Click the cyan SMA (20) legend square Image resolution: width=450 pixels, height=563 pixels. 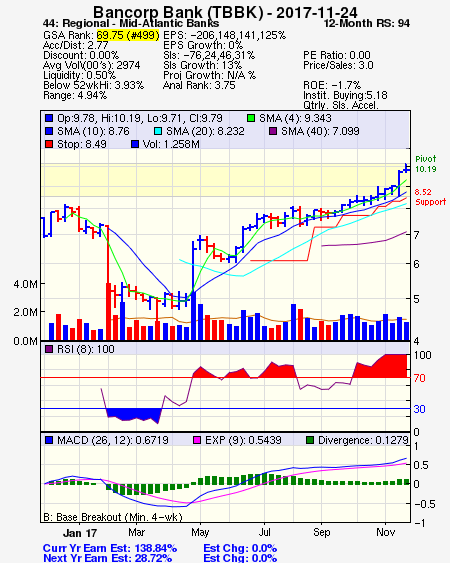tap(158, 131)
